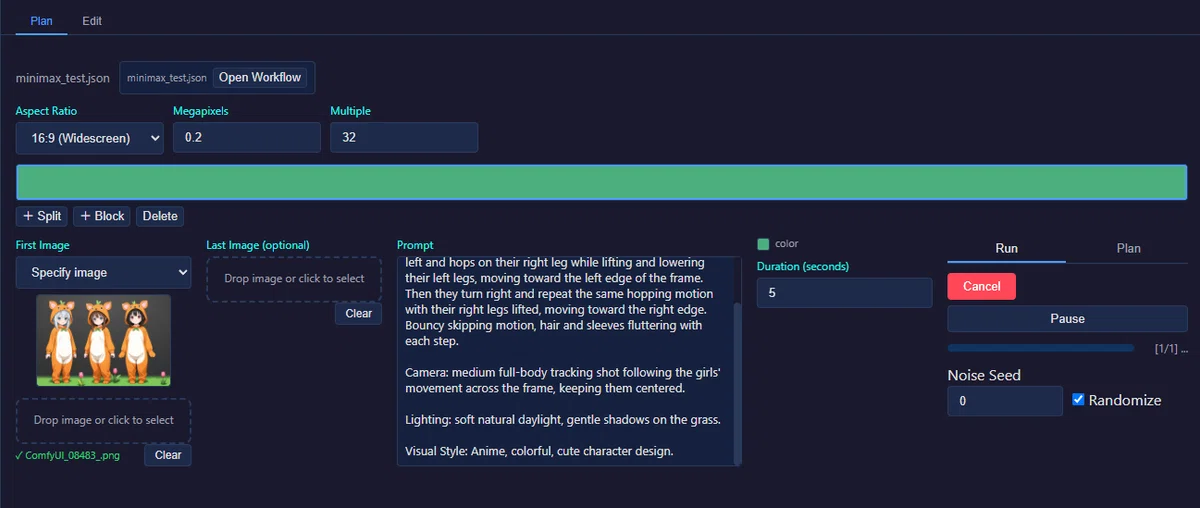The image size is (1200, 508).
Task: Click the First Image drop zone
Action: pyautogui.click(x=103, y=420)
